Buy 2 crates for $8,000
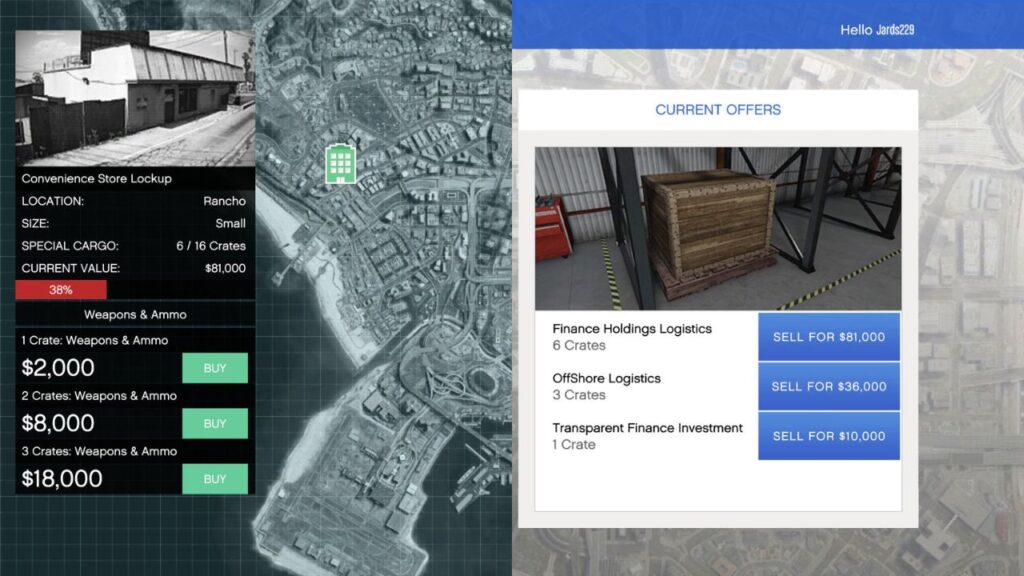The width and height of the screenshot is (1024, 576). pyautogui.click(x=215, y=424)
